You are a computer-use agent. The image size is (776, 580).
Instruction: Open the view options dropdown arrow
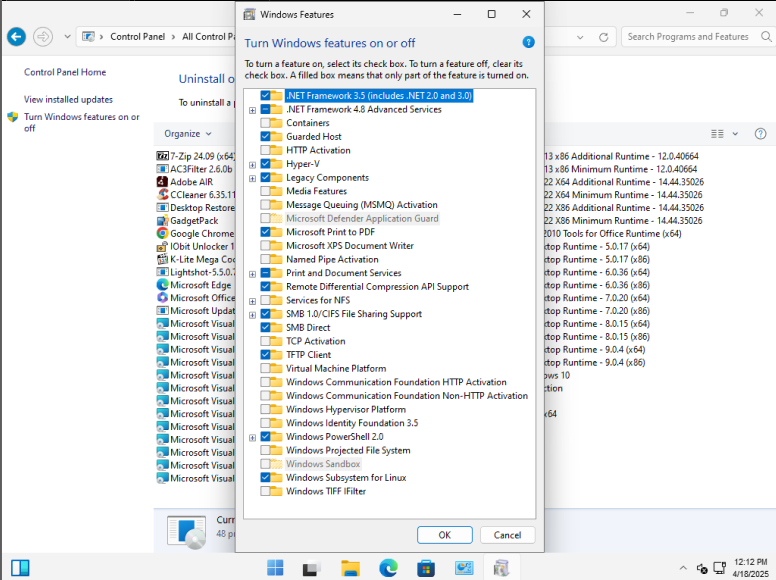735,134
